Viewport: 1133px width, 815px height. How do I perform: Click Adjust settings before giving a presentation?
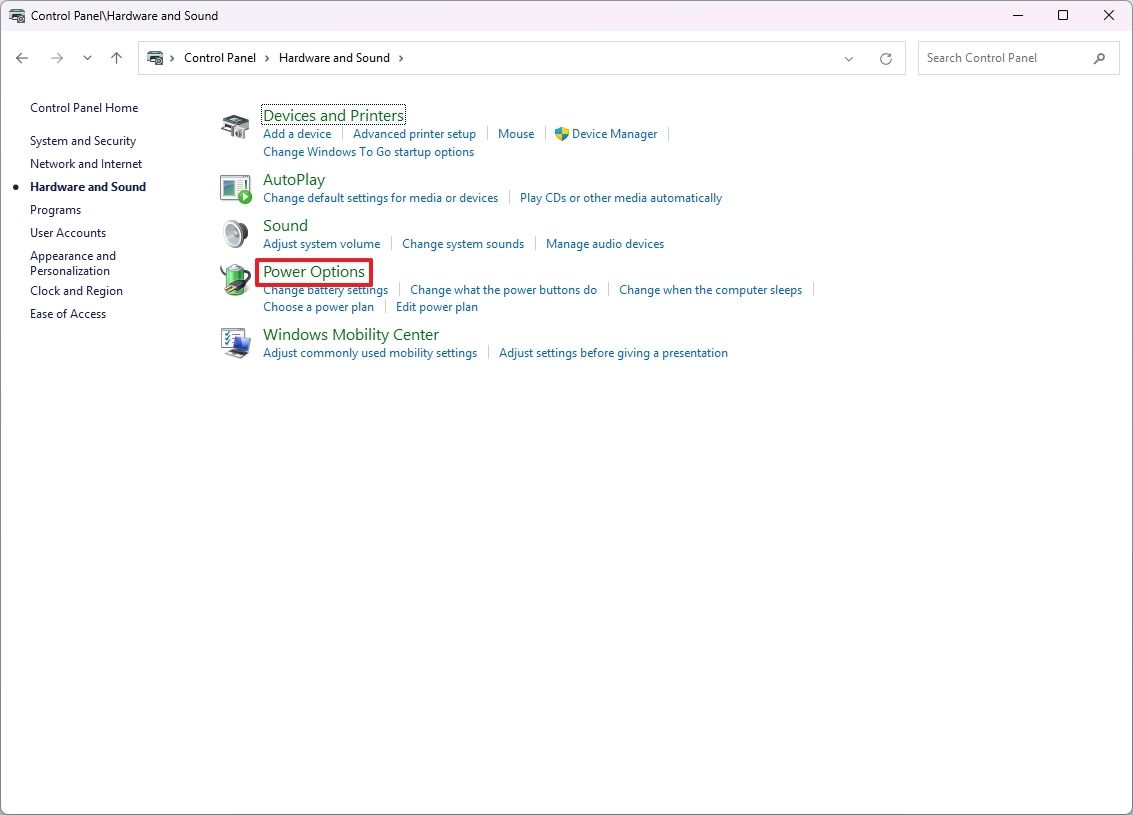pyautogui.click(x=613, y=352)
